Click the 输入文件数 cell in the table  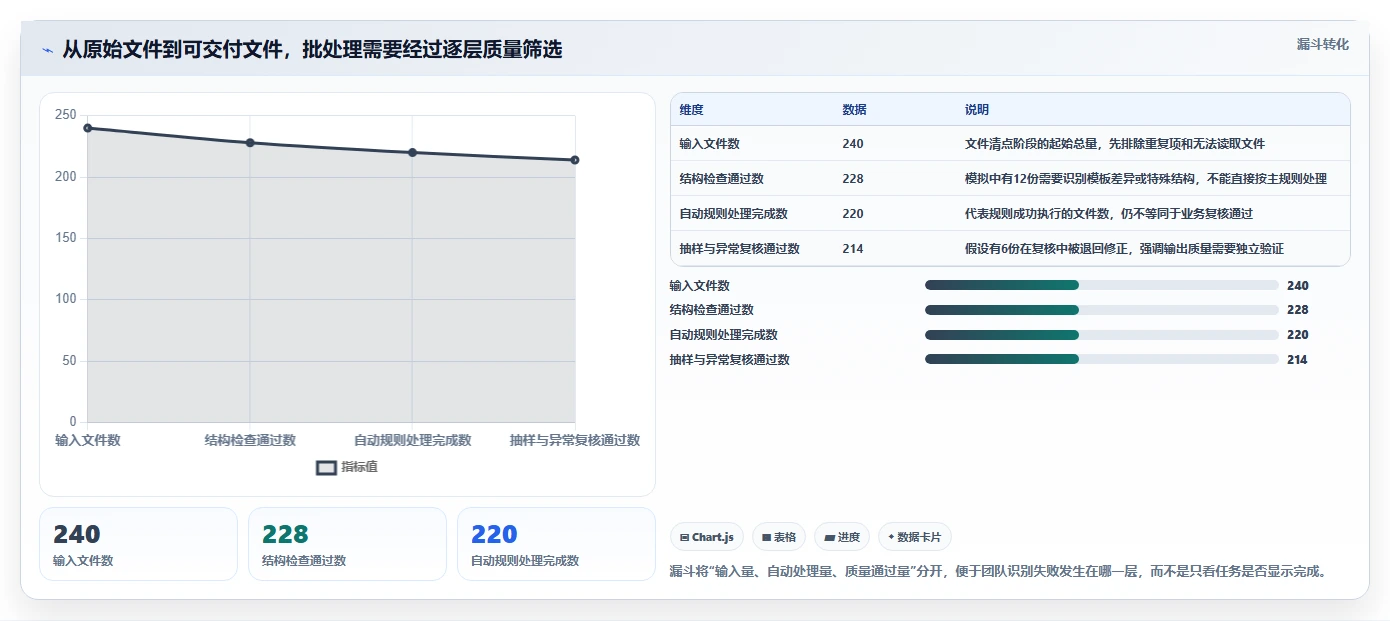709,144
